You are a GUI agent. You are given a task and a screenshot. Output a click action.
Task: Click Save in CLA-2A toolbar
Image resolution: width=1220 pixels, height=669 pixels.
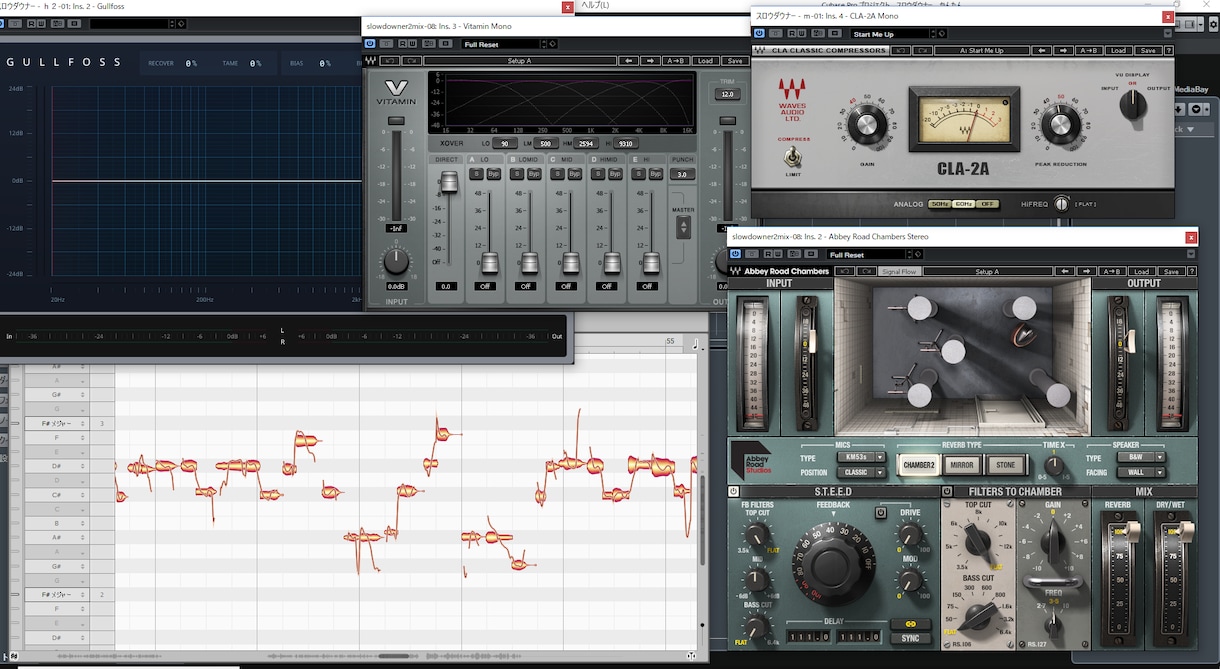(1148, 50)
